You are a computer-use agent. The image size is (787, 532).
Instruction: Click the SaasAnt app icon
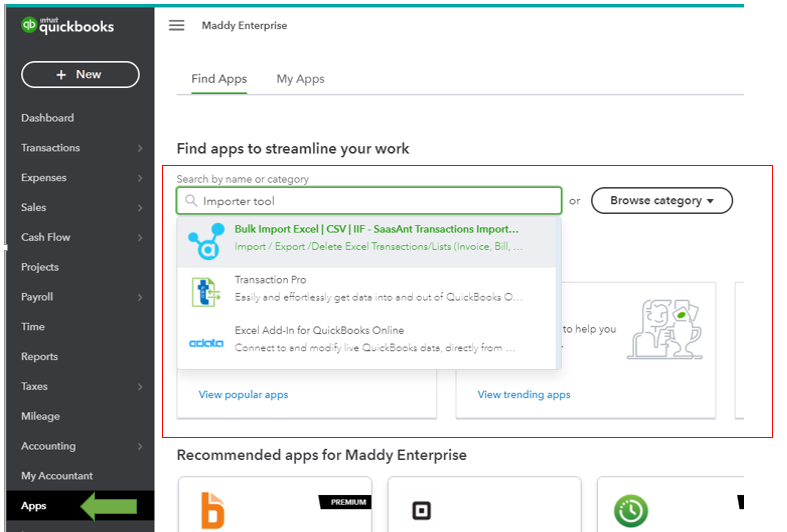[x=206, y=241]
